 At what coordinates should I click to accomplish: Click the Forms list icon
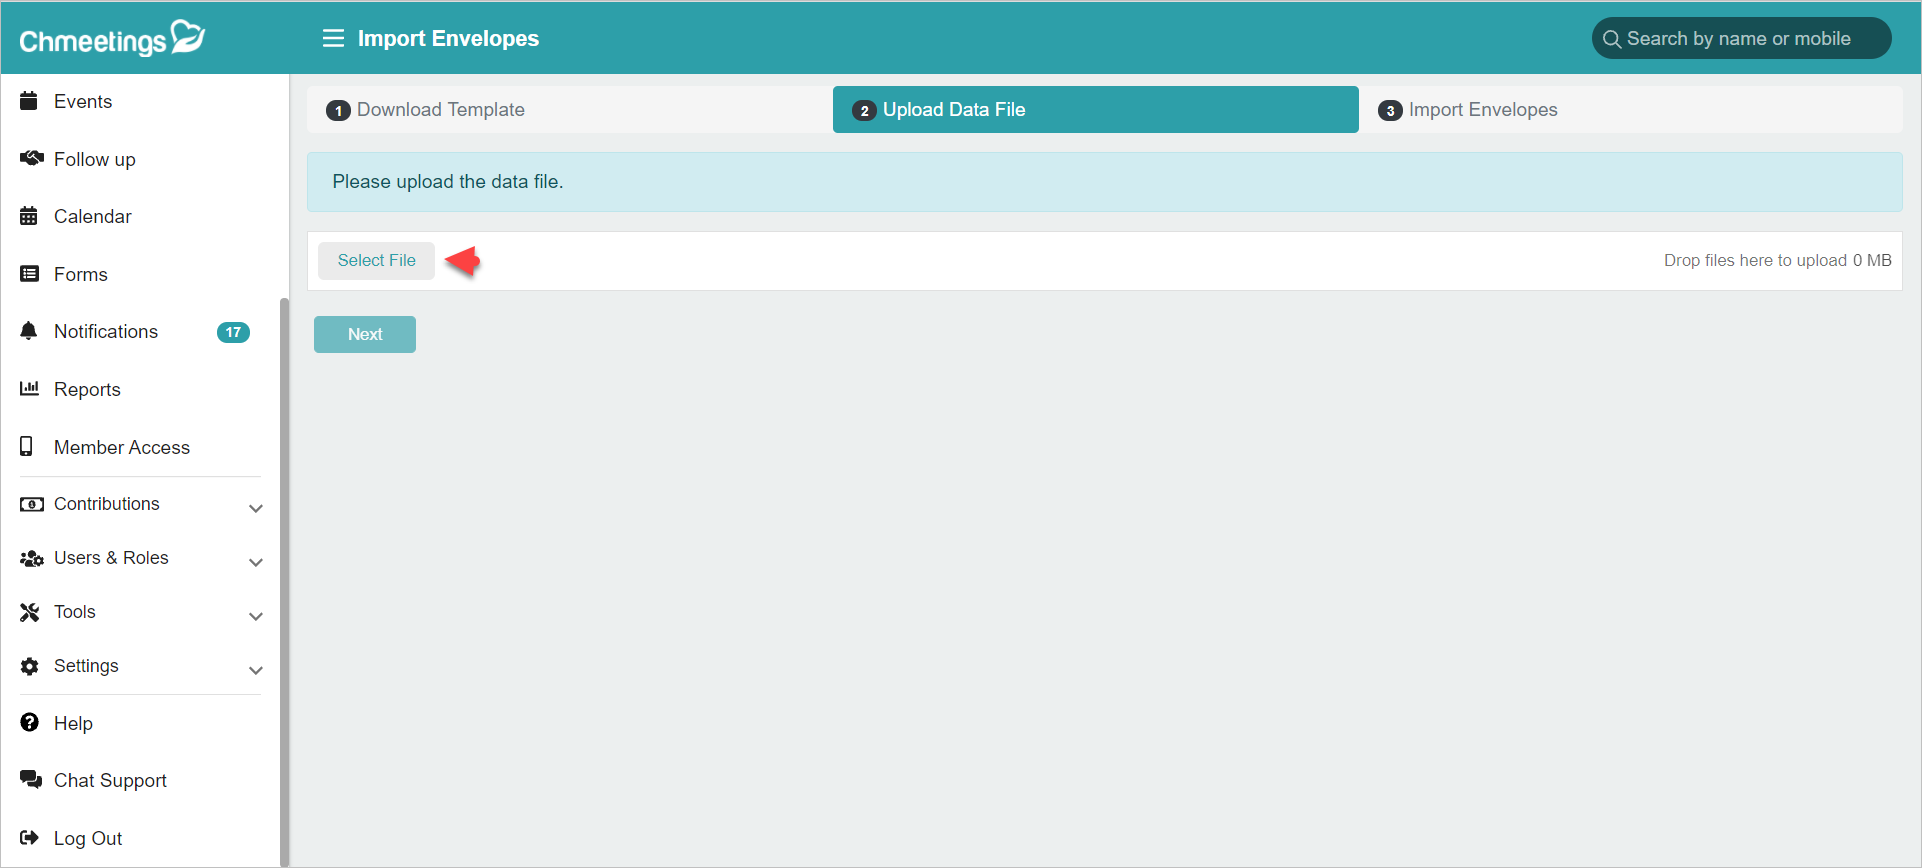(x=30, y=274)
